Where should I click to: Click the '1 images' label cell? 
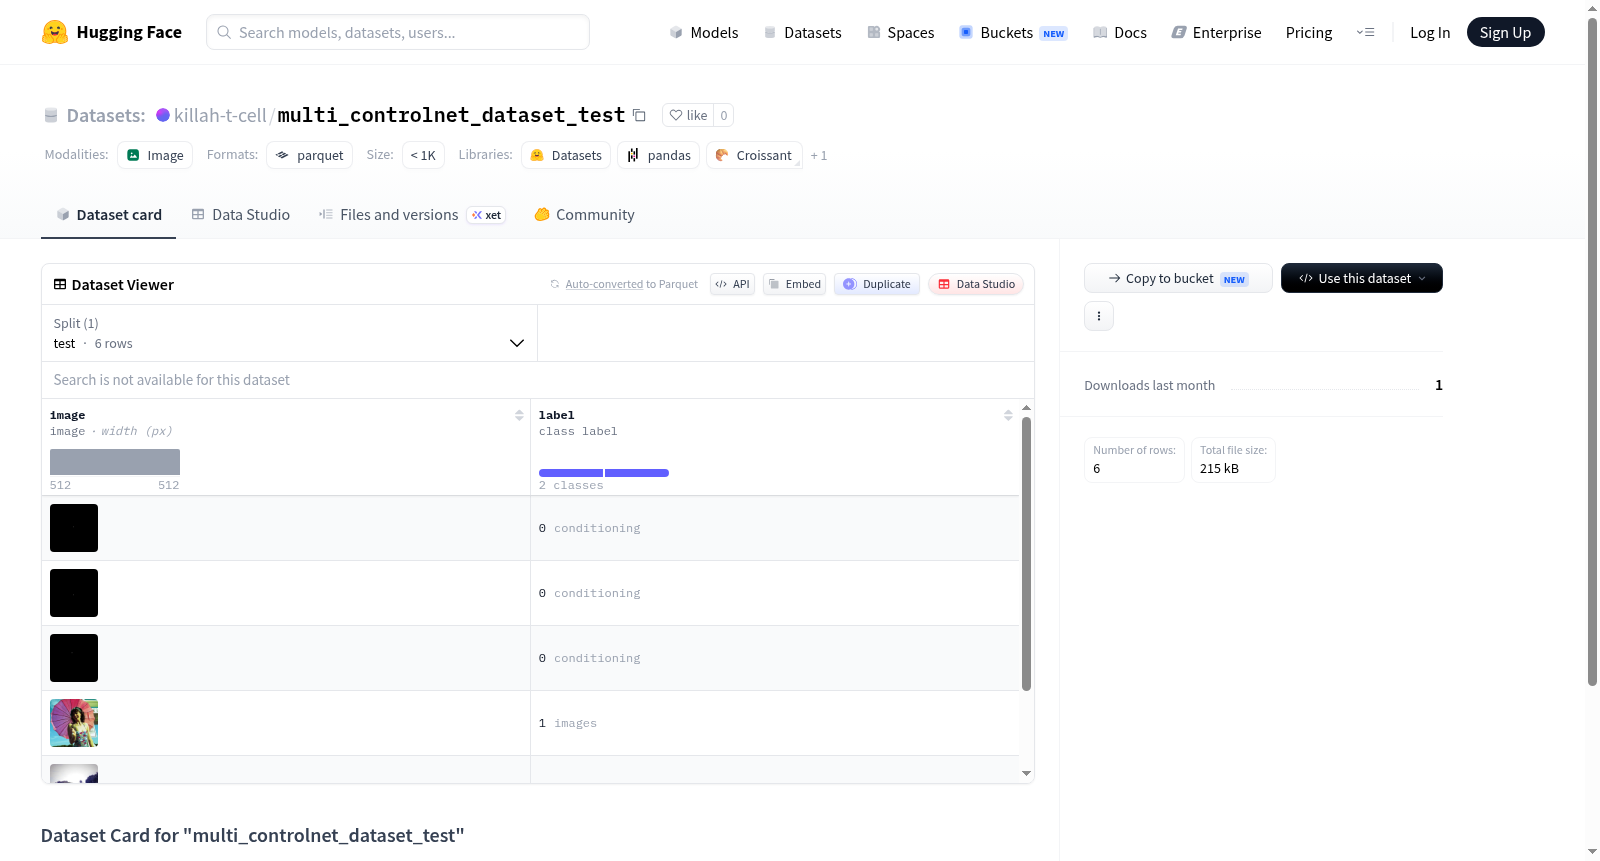point(774,723)
